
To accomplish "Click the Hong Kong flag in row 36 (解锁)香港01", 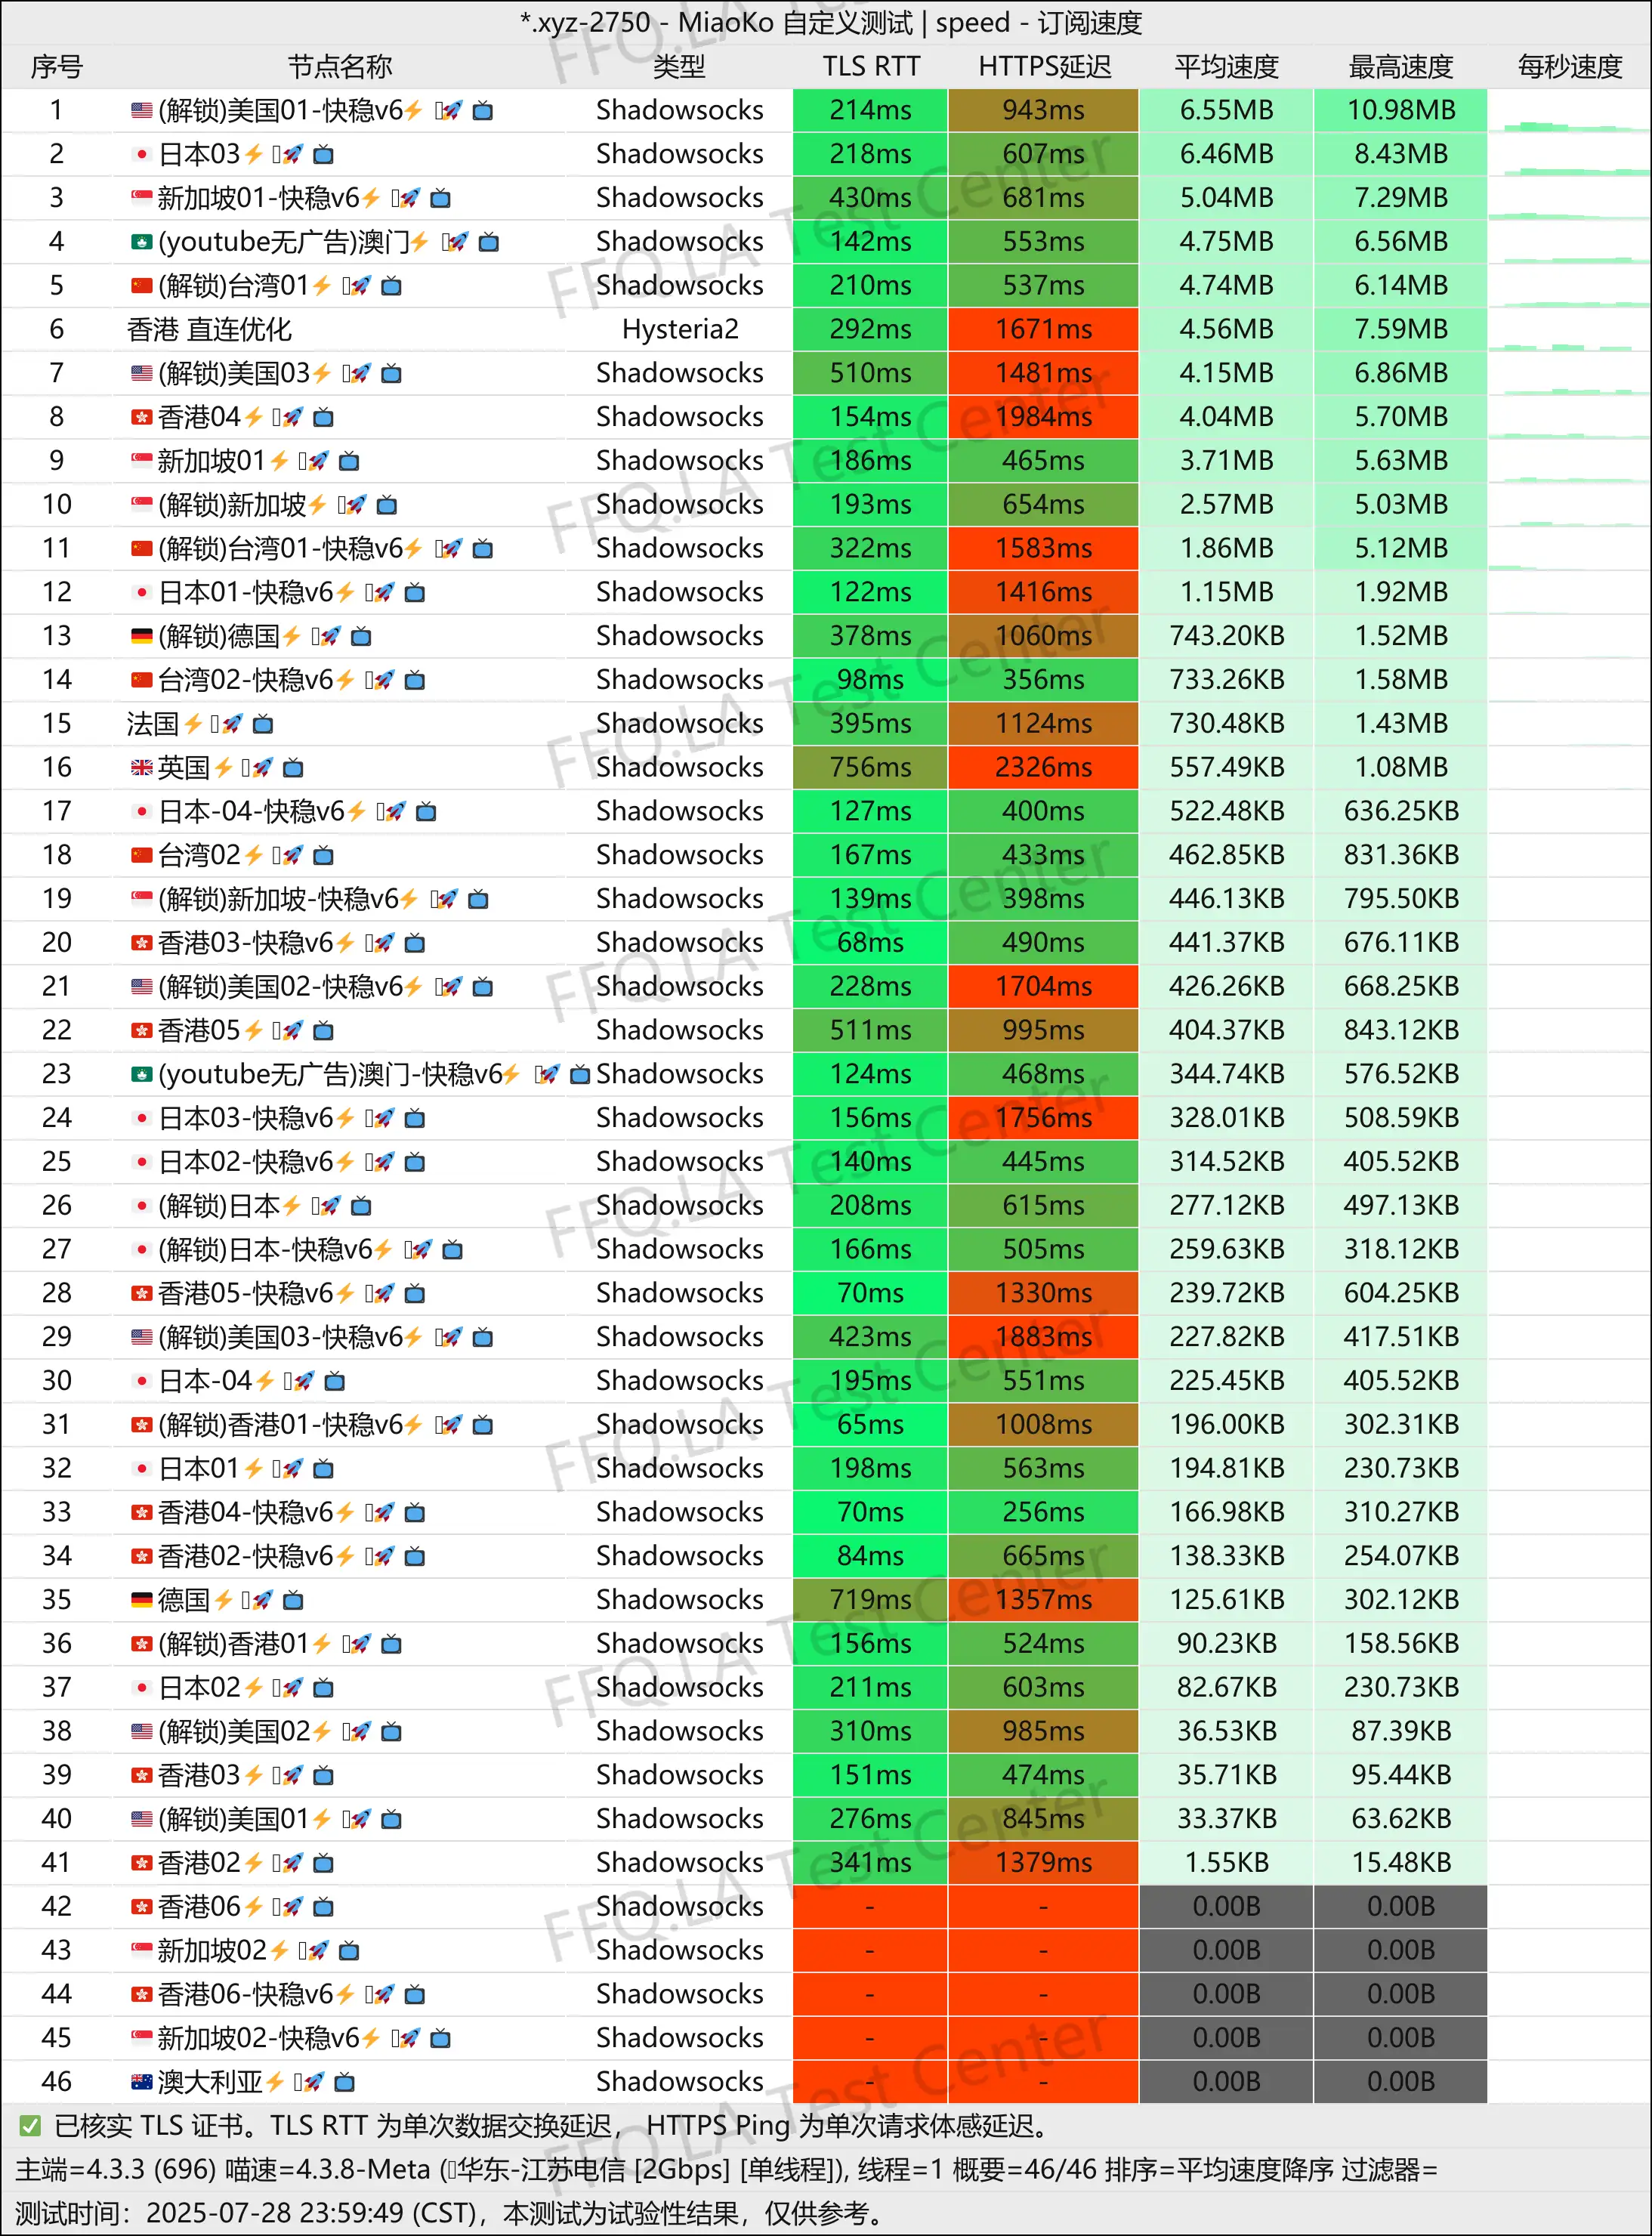I will pyautogui.click(x=142, y=1645).
